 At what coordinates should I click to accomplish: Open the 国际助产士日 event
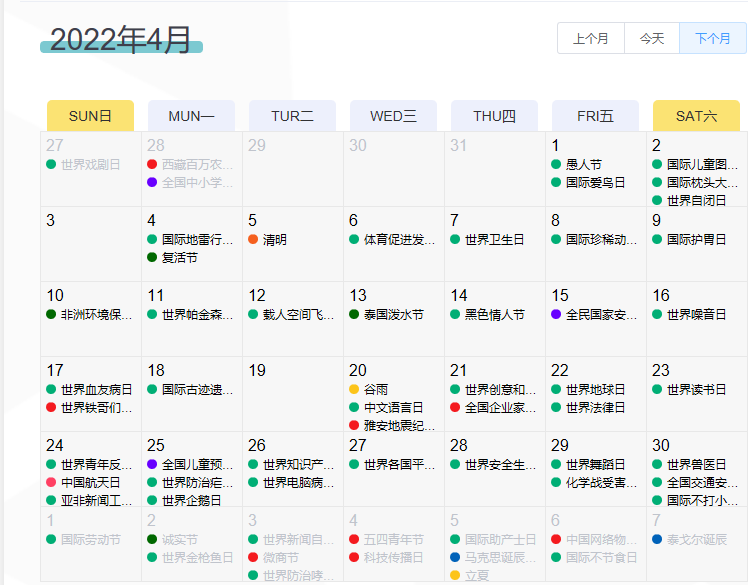500,540
